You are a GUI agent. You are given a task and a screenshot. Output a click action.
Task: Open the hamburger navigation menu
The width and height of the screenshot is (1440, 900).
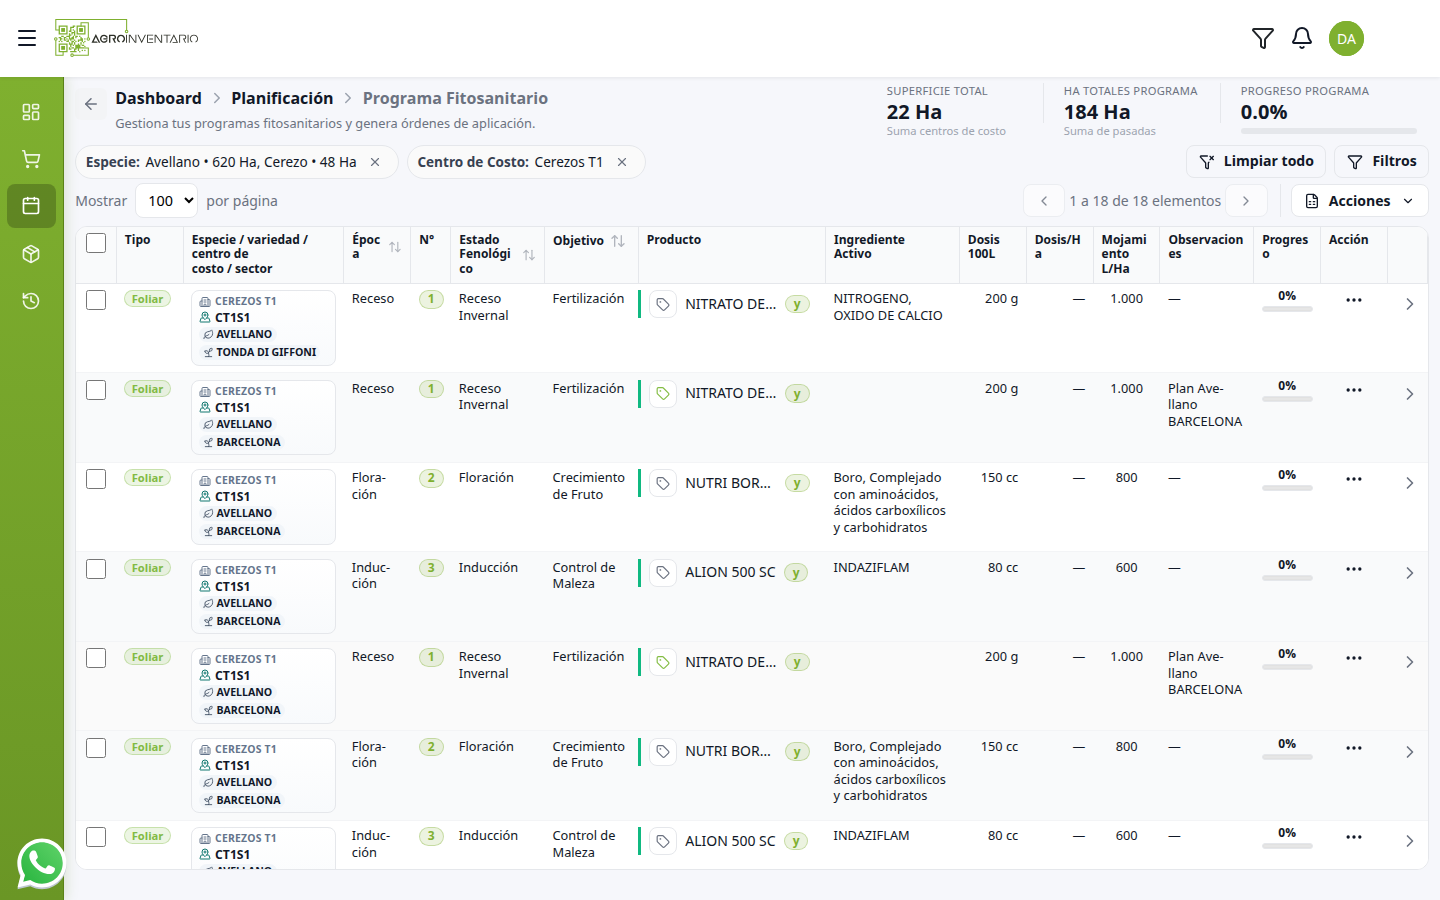27,38
